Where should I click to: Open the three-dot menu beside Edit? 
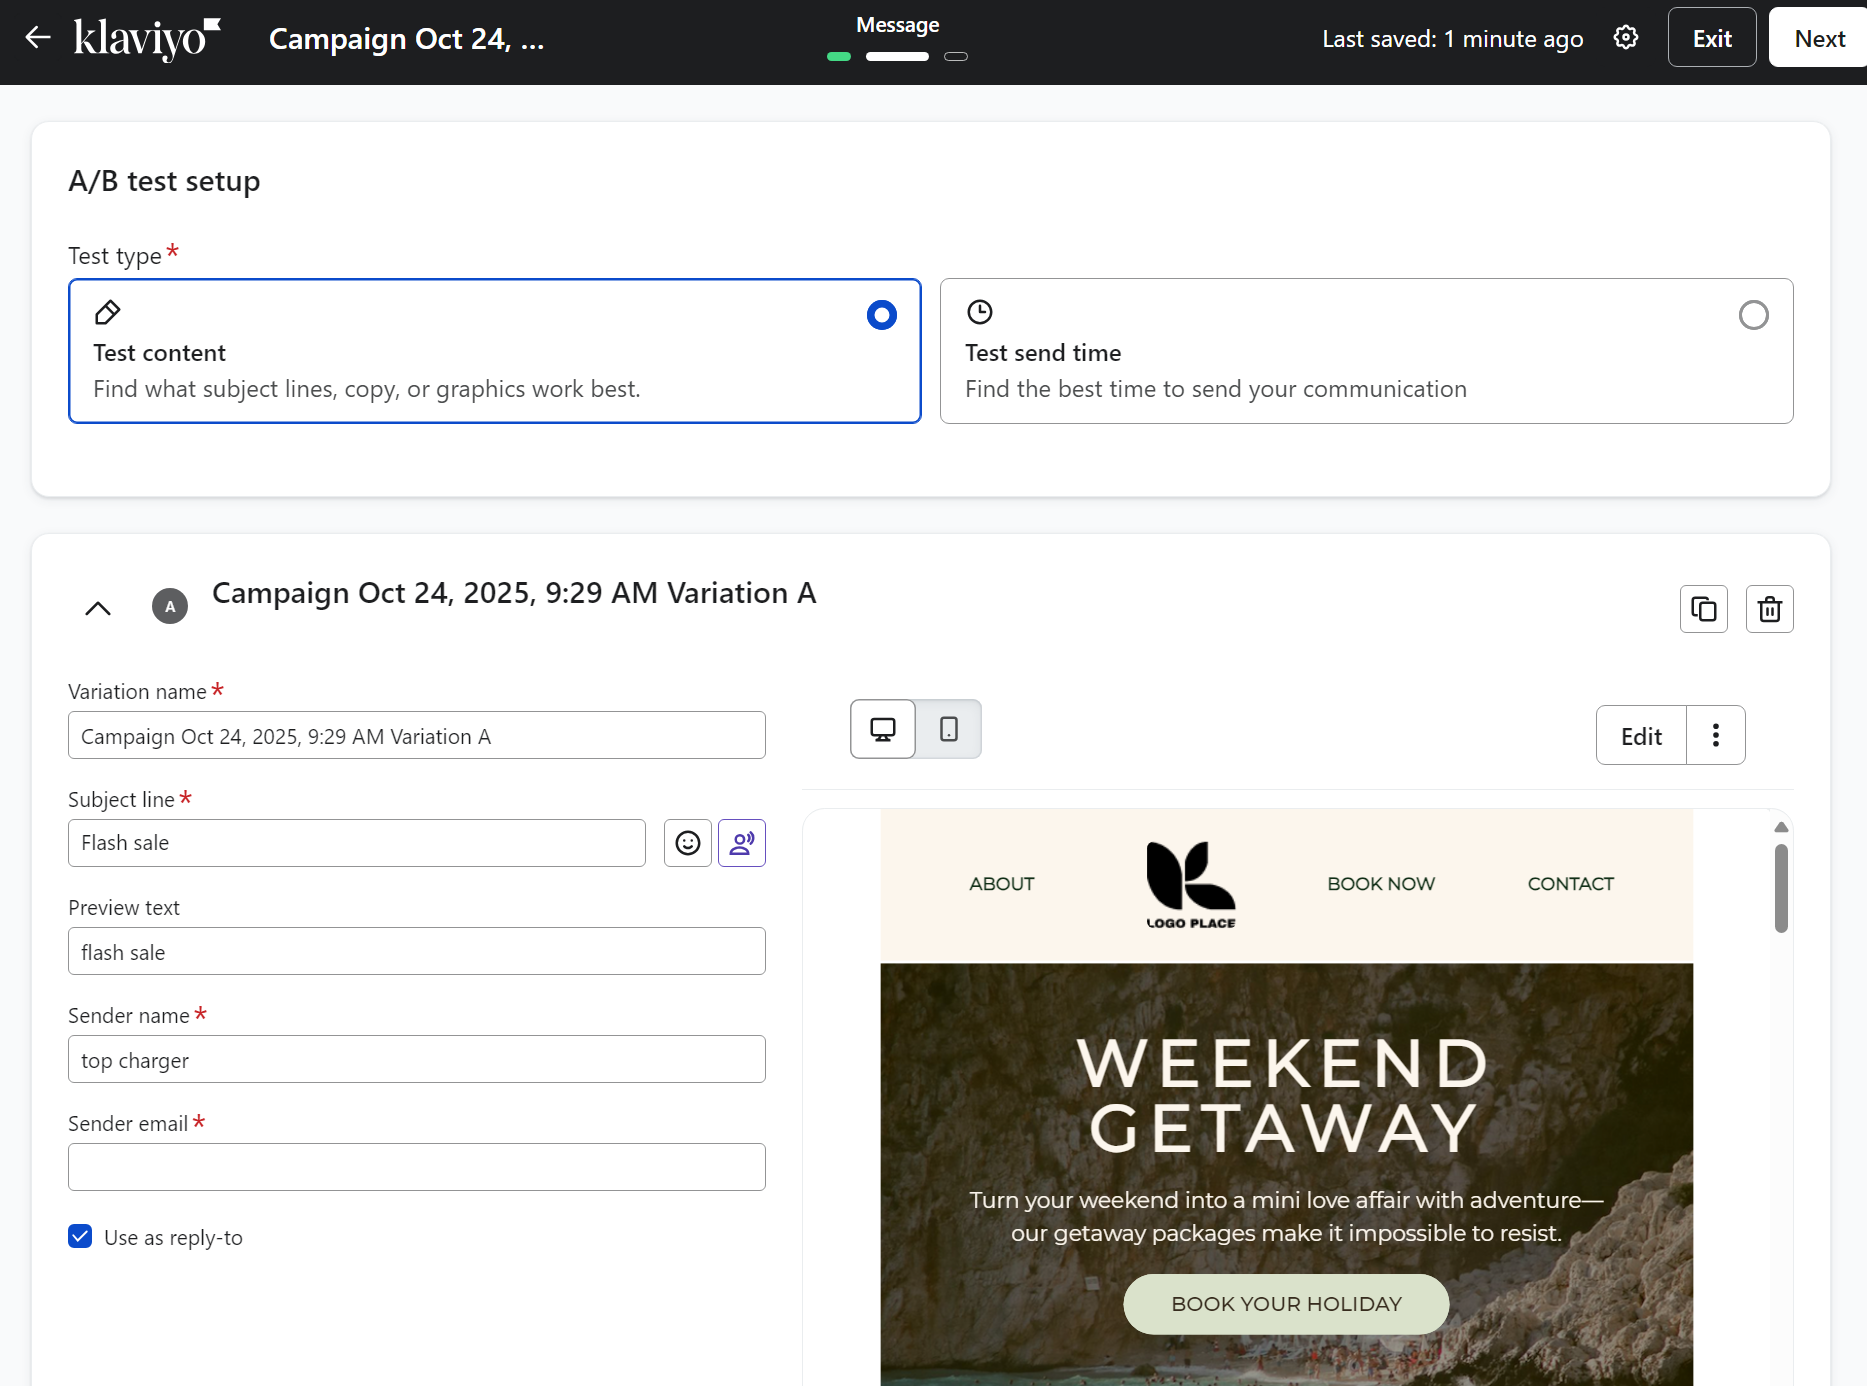(x=1715, y=736)
